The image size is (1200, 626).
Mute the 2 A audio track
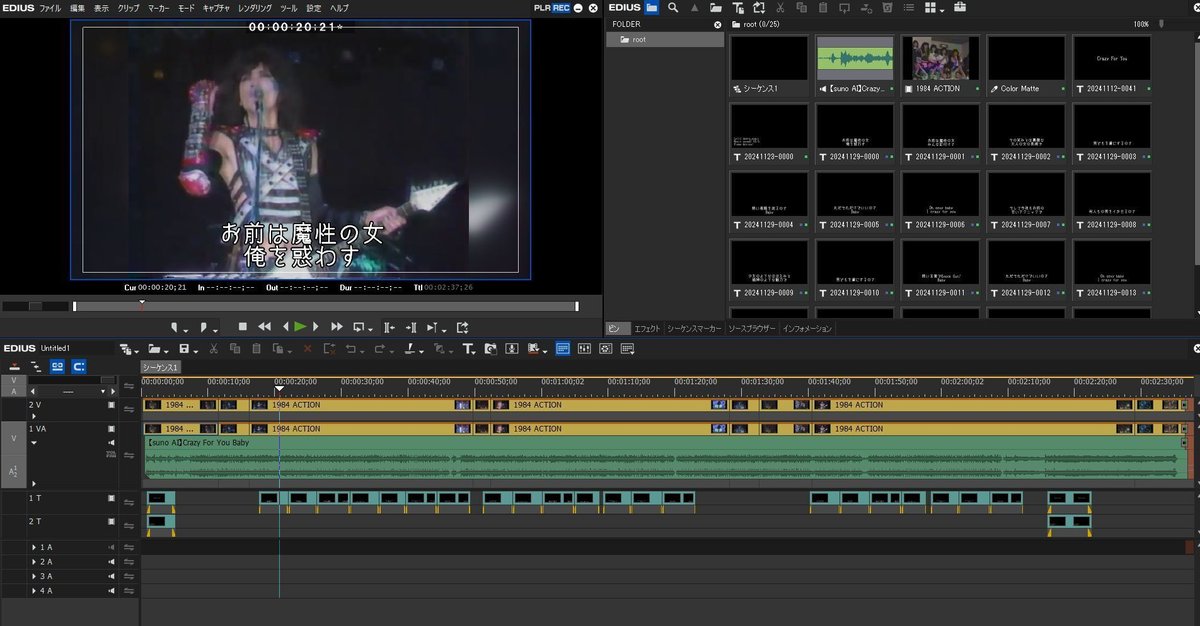click(110, 562)
